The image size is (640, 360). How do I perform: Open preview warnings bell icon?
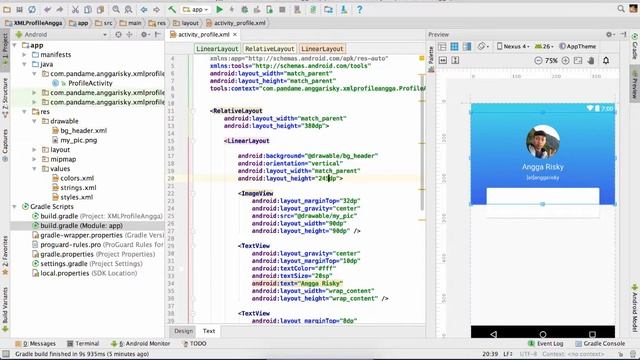click(x=606, y=60)
